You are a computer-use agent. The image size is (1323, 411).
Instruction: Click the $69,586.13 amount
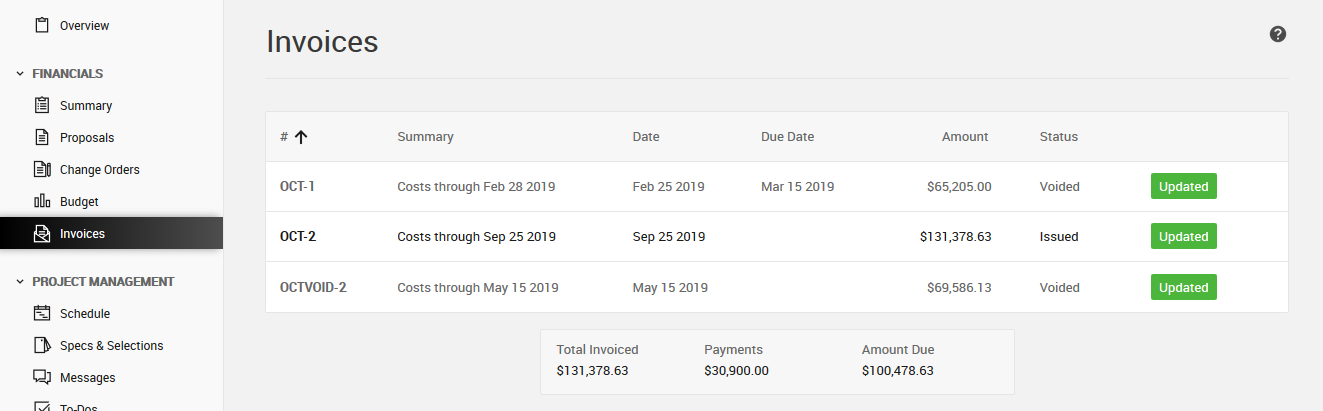point(960,287)
